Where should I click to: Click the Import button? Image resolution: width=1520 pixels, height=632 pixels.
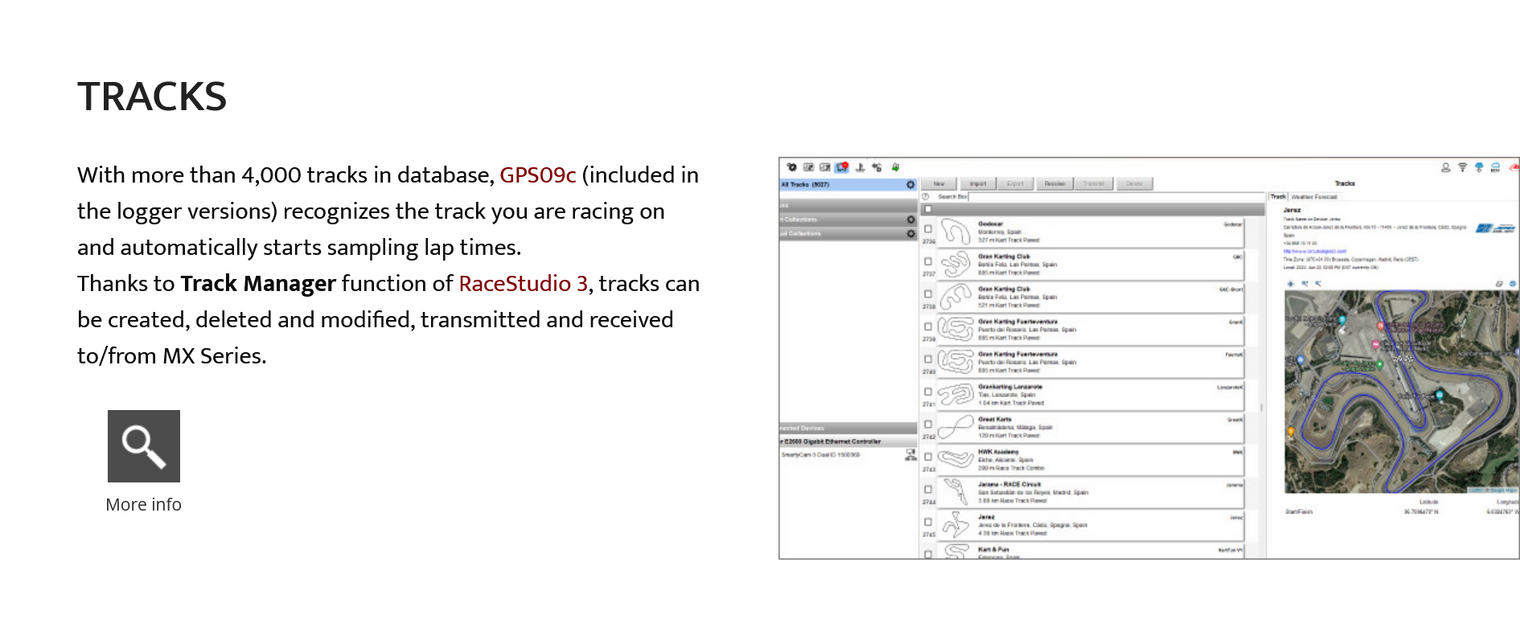pos(977,184)
